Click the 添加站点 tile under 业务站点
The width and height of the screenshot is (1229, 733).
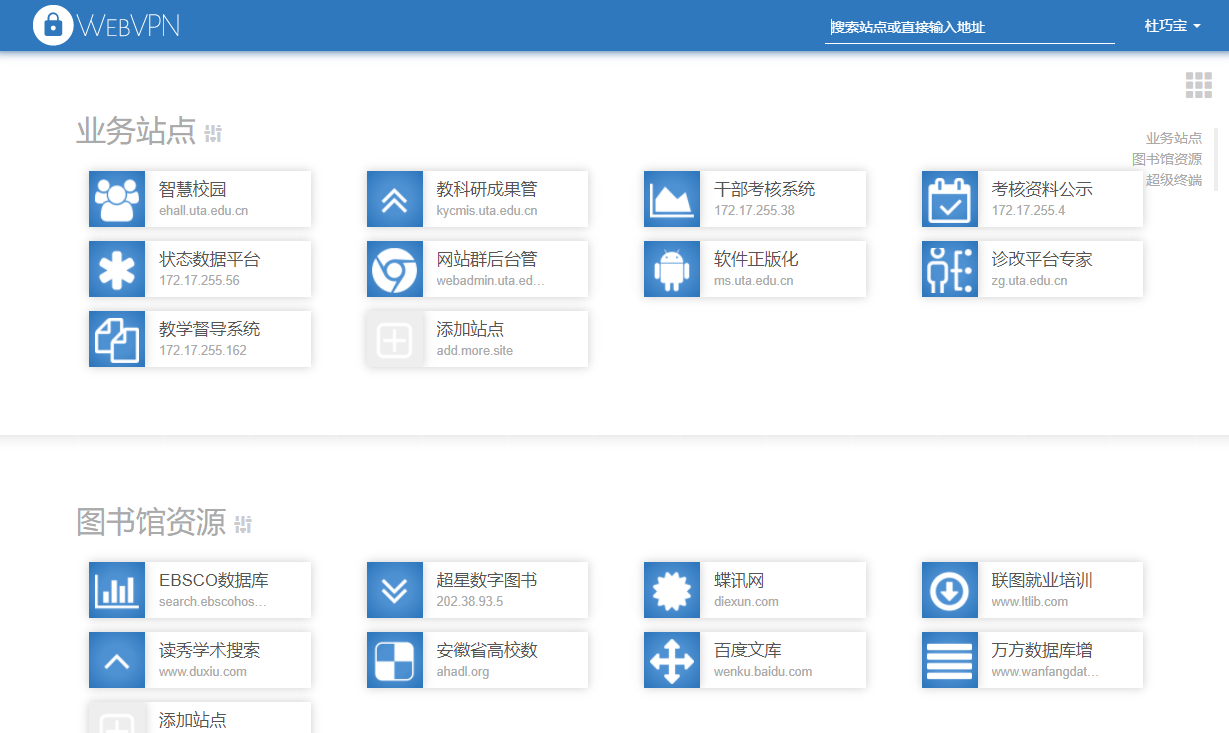click(x=477, y=339)
